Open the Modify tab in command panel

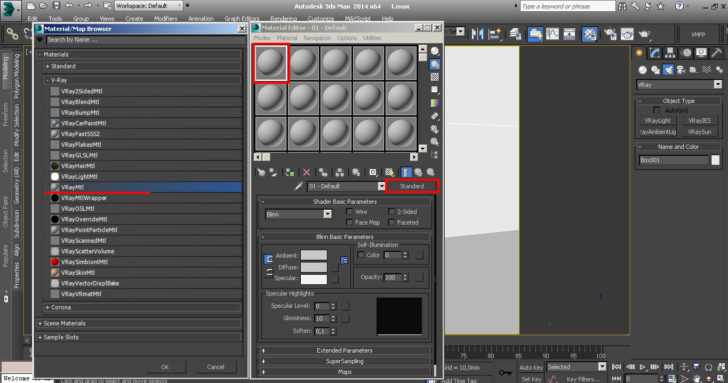tap(655, 53)
